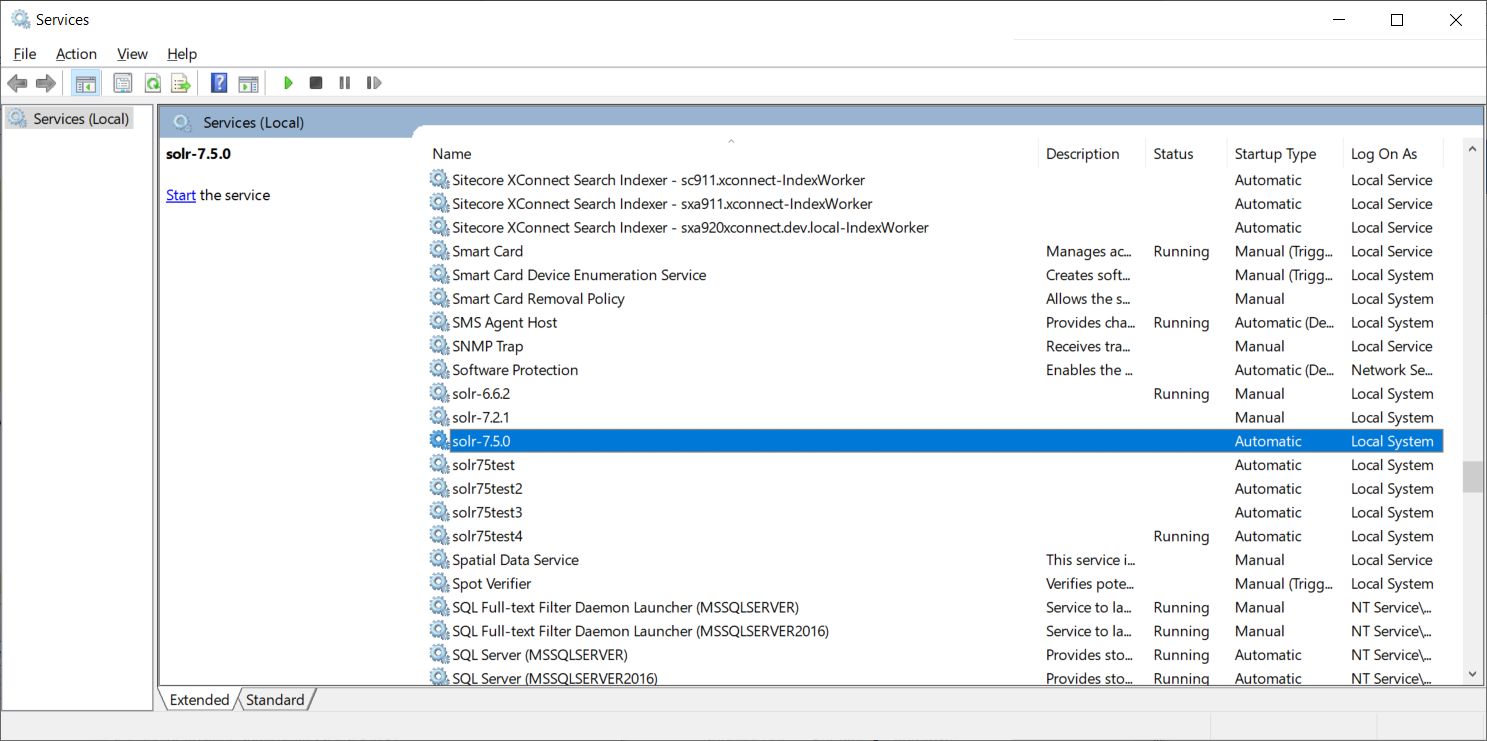Click gear icon of Software Protection

[439, 370]
